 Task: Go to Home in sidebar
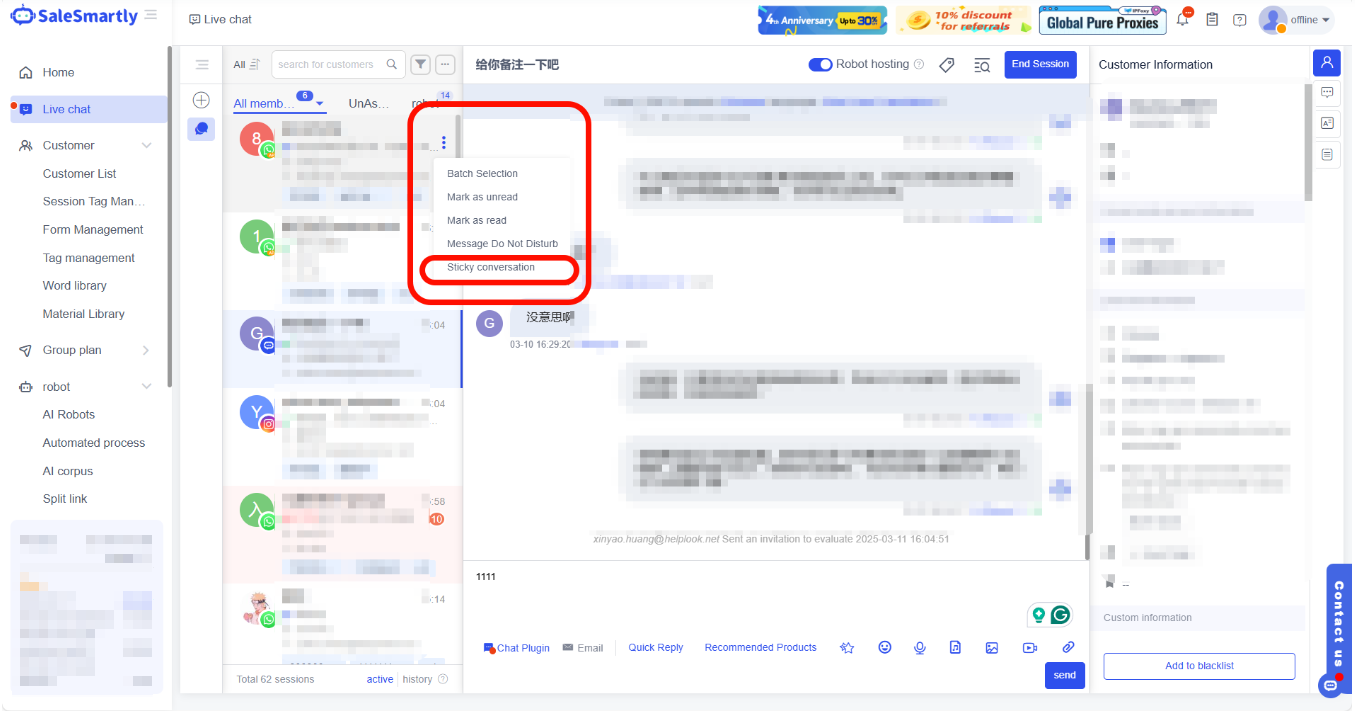click(58, 72)
